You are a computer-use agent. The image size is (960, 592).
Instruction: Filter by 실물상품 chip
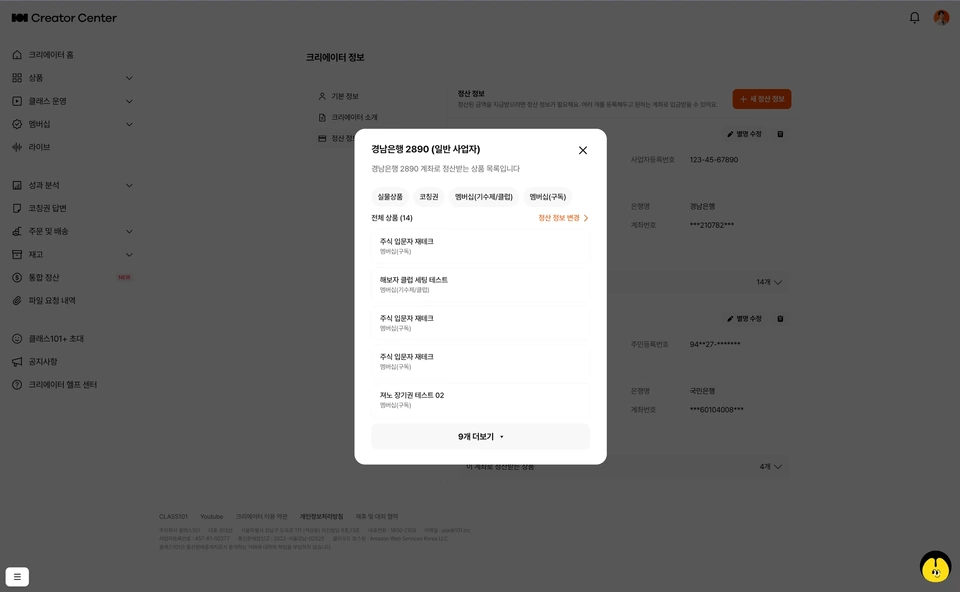(390, 197)
